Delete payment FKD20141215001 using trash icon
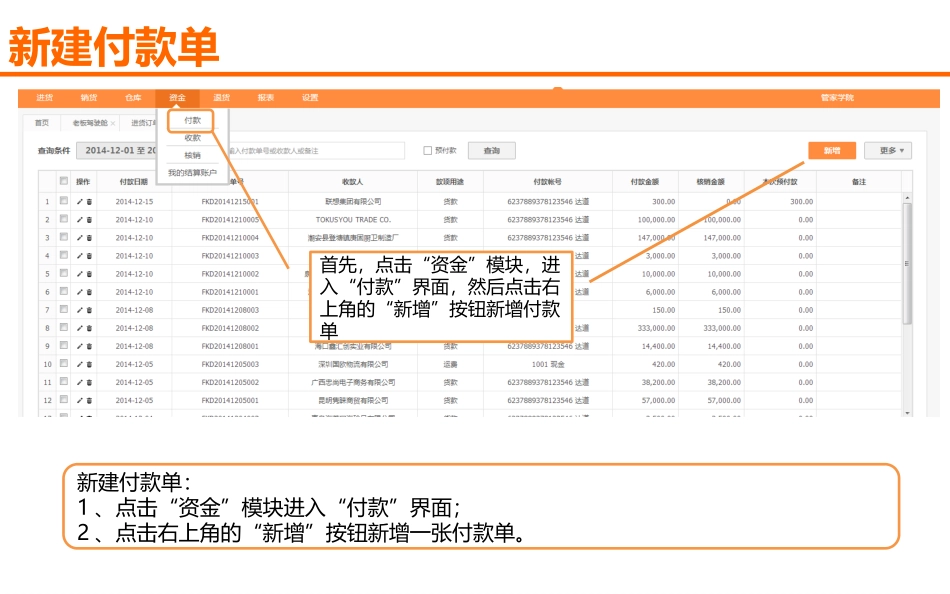 click(89, 202)
